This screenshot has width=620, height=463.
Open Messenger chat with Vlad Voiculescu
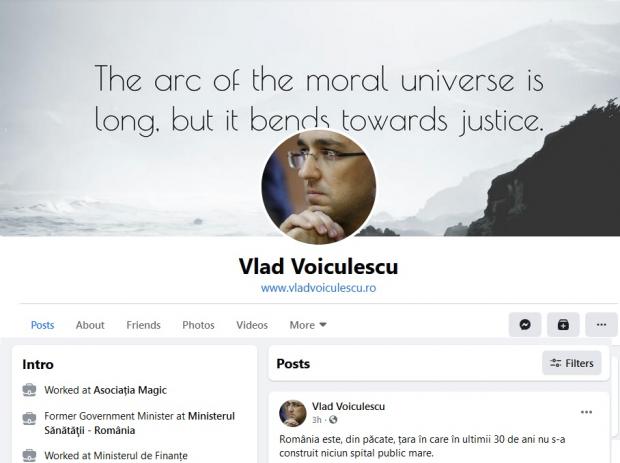(525, 325)
